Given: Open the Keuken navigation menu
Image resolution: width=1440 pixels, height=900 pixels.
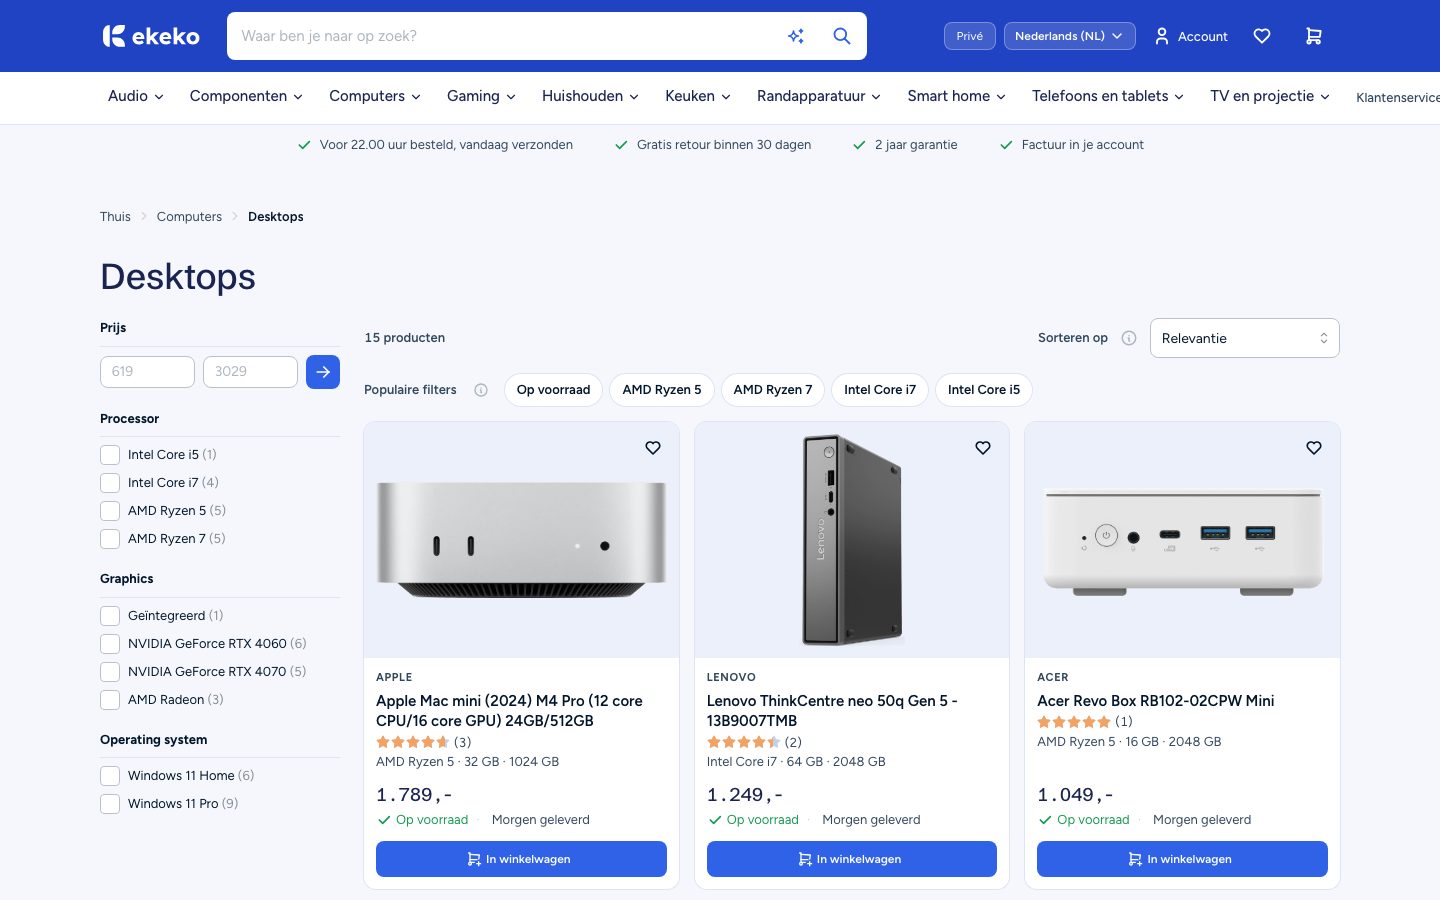Looking at the screenshot, I should 698,96.
